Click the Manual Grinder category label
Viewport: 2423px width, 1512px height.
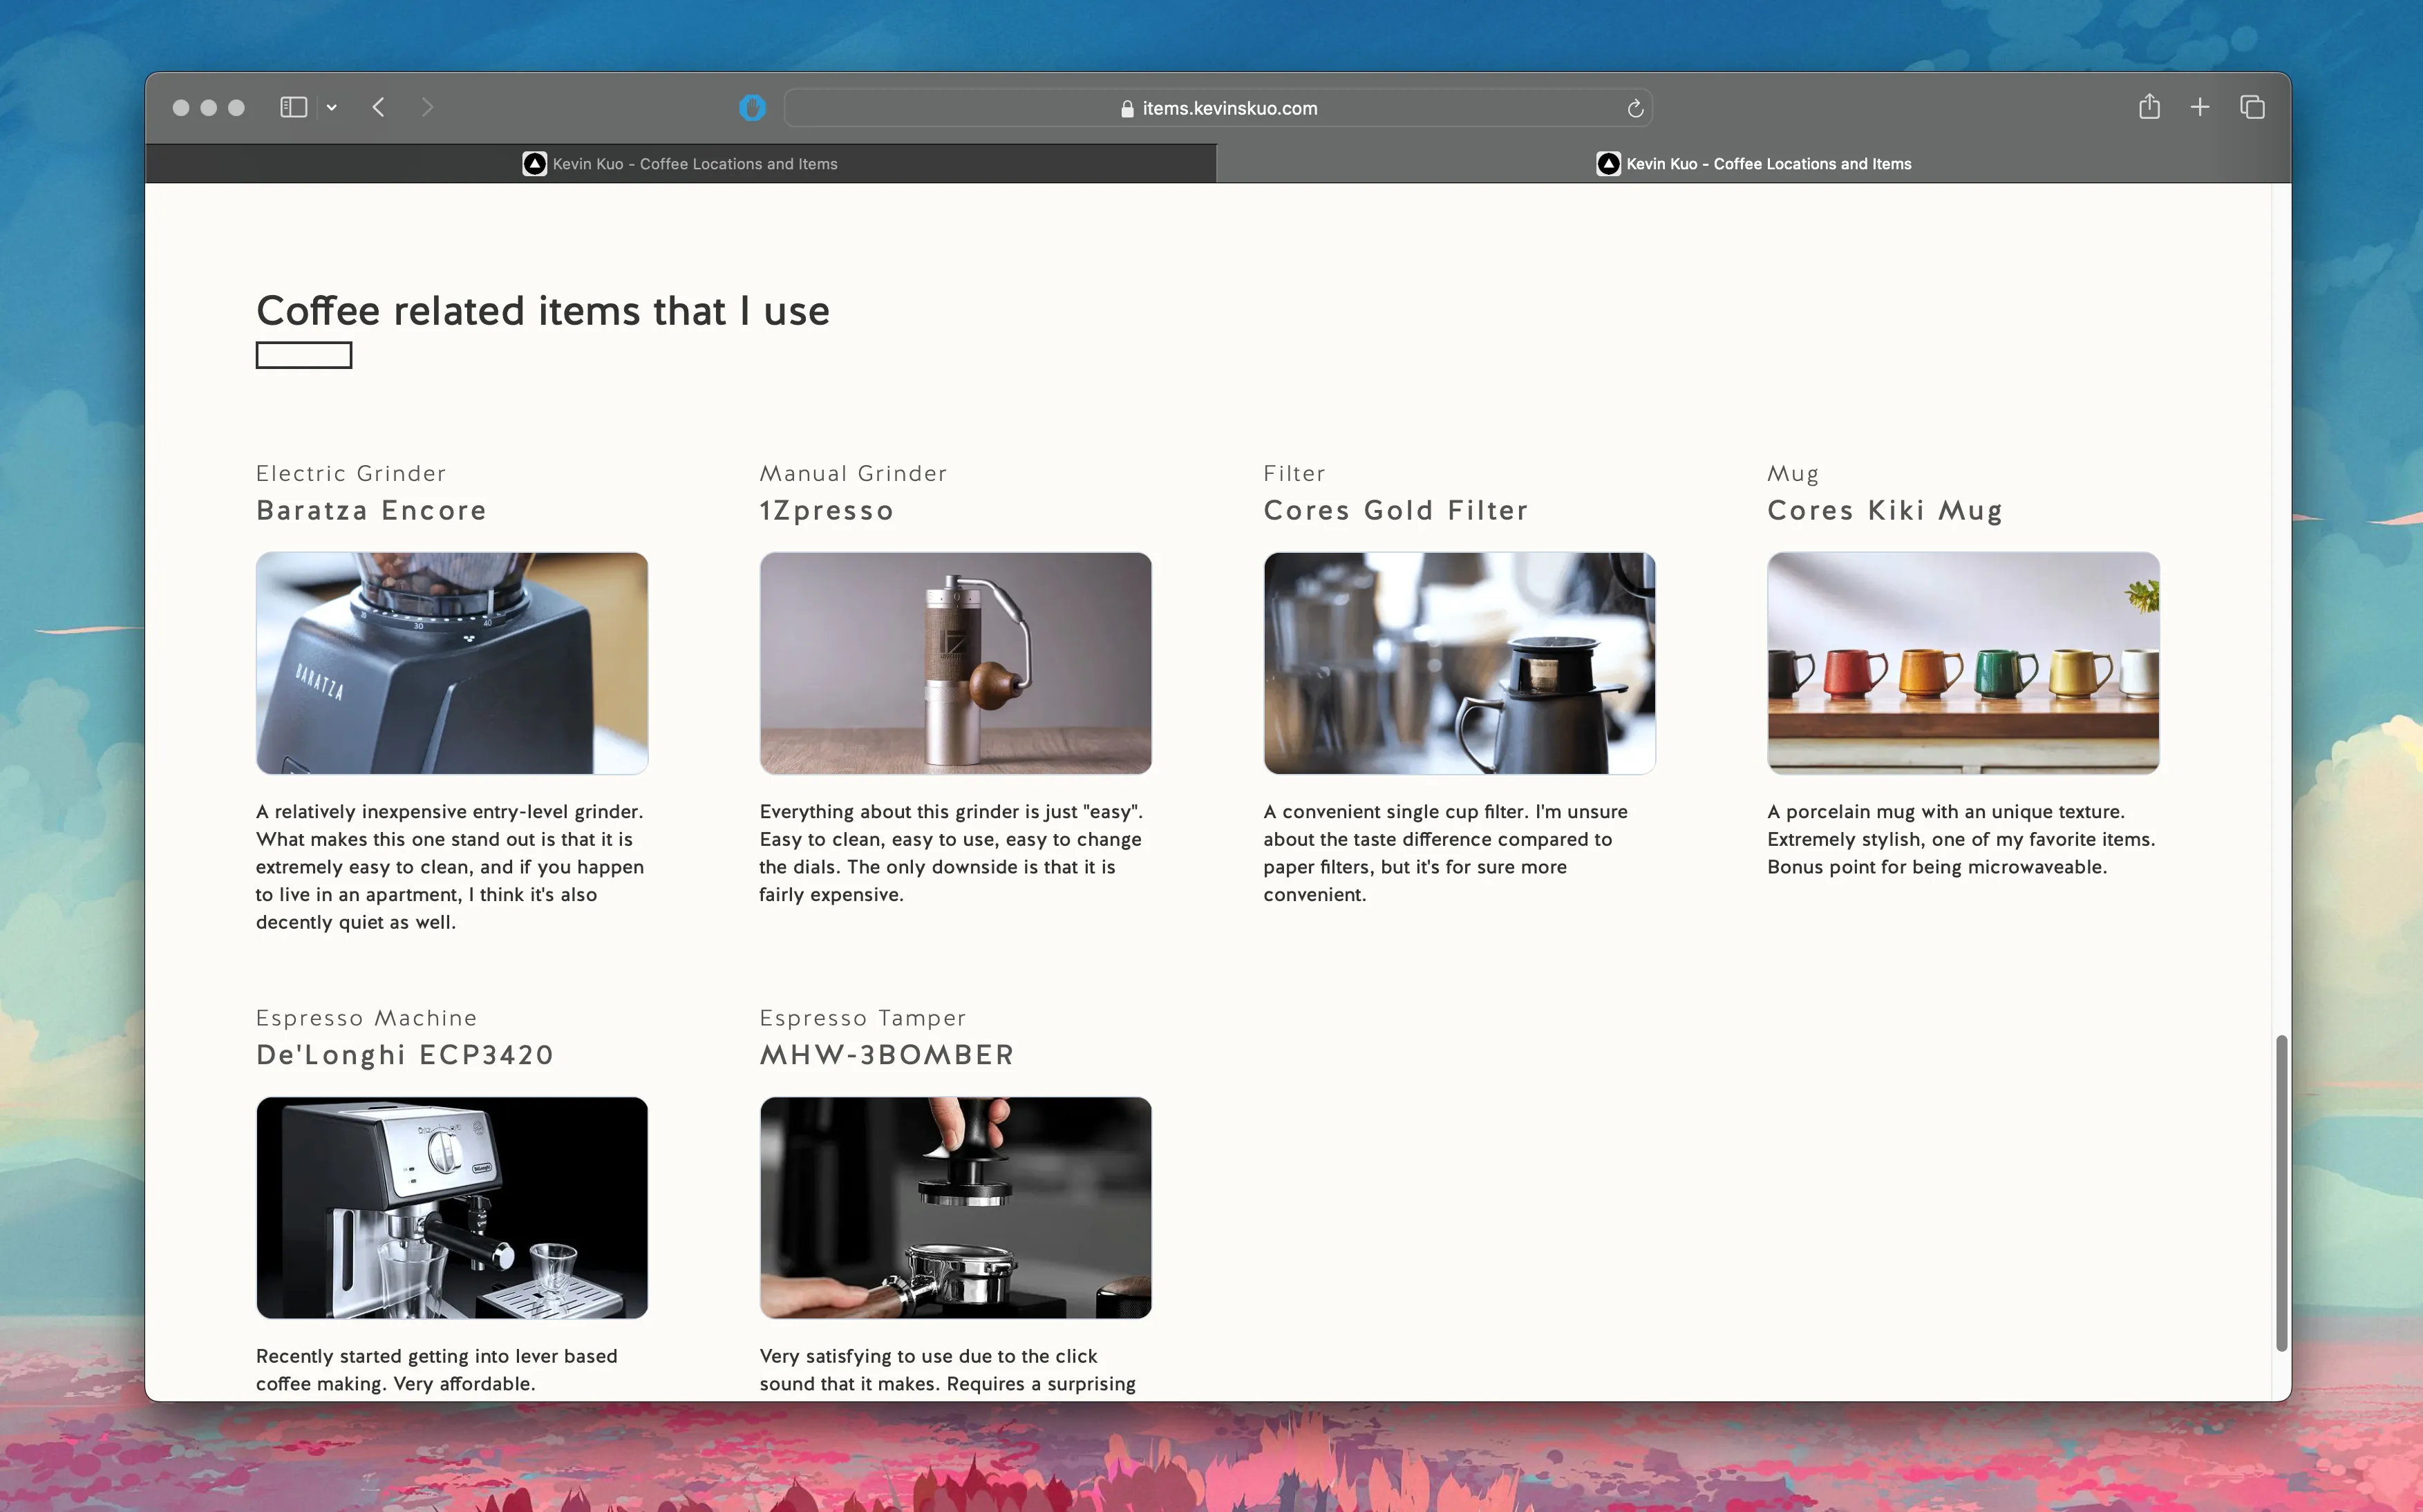coord(853,473)
